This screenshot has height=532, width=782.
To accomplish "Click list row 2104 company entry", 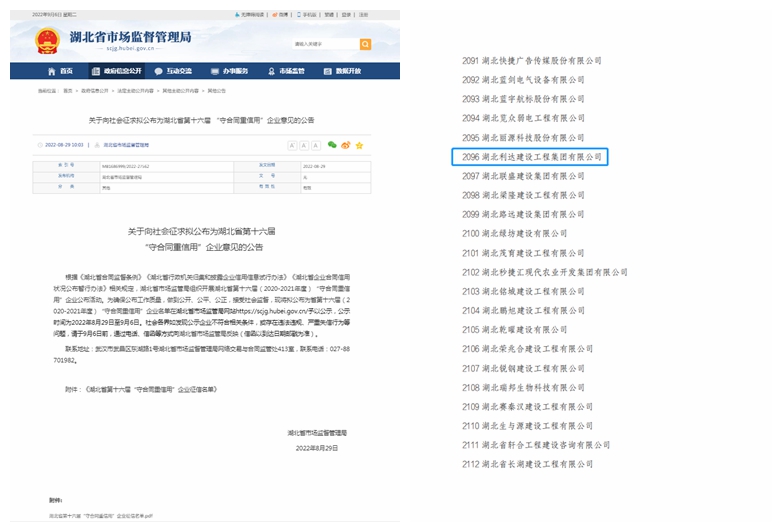I will pyautogui.click(x=523, y=311).
